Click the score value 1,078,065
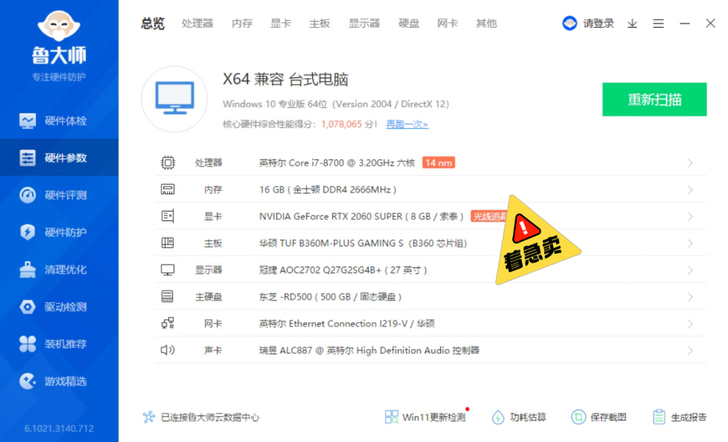The height and width of the screenshot is (442, 728). click(x=341, y=124)
